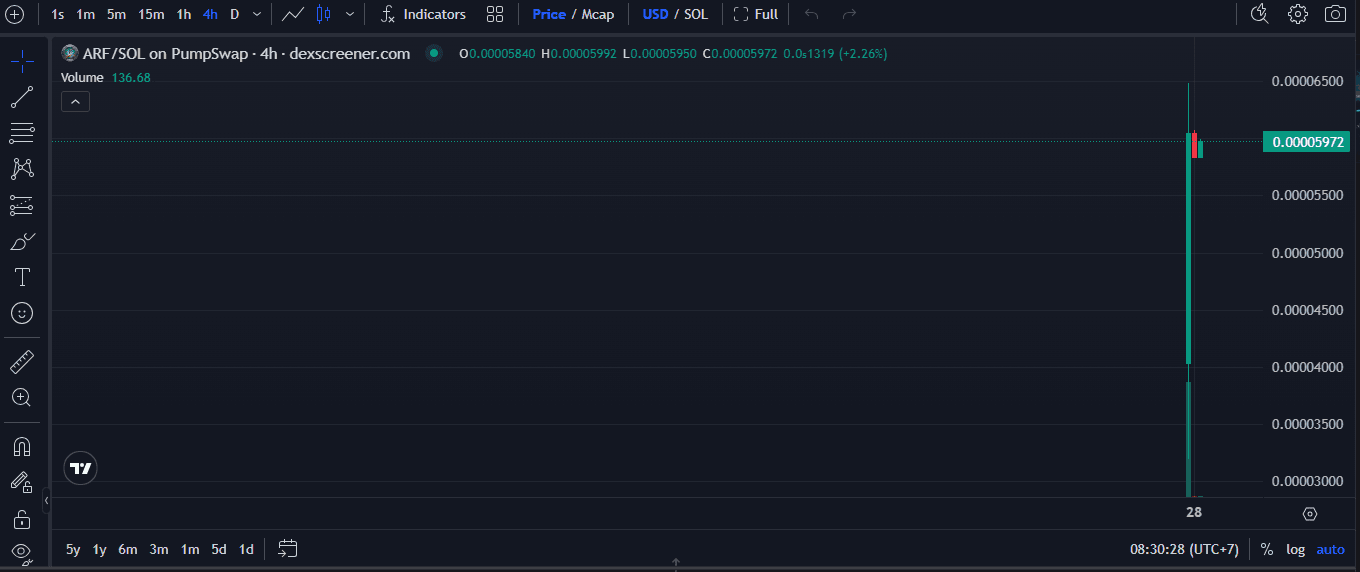Select the D daily interval
1360x572 pixels.
[x=234, y=14]
